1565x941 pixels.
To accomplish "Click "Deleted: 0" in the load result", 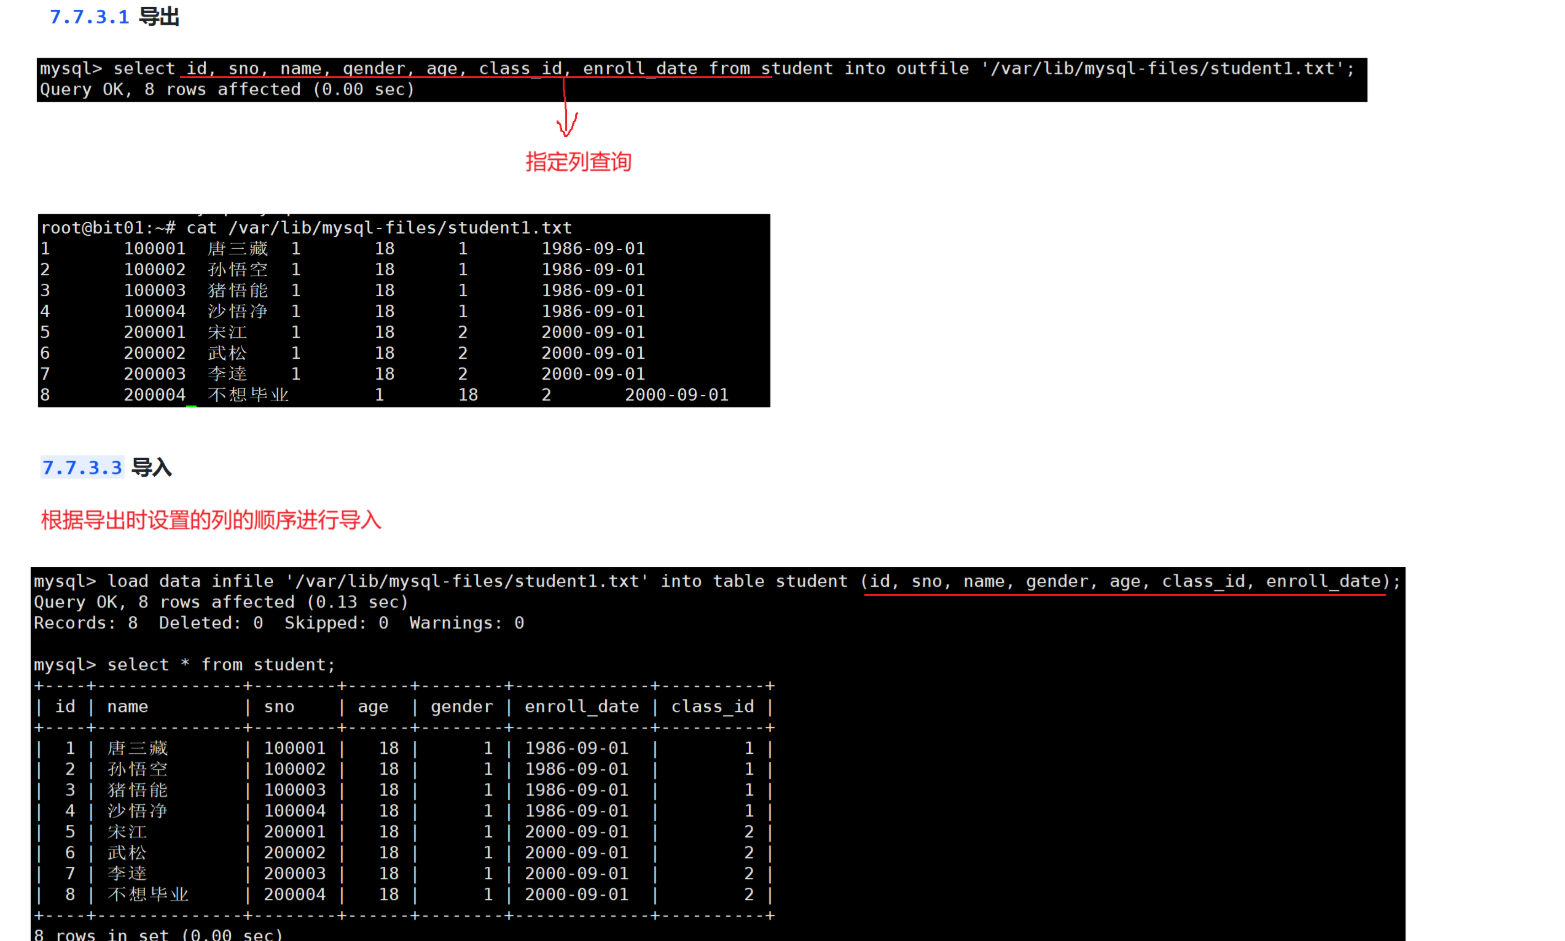I will pos(211,624).
